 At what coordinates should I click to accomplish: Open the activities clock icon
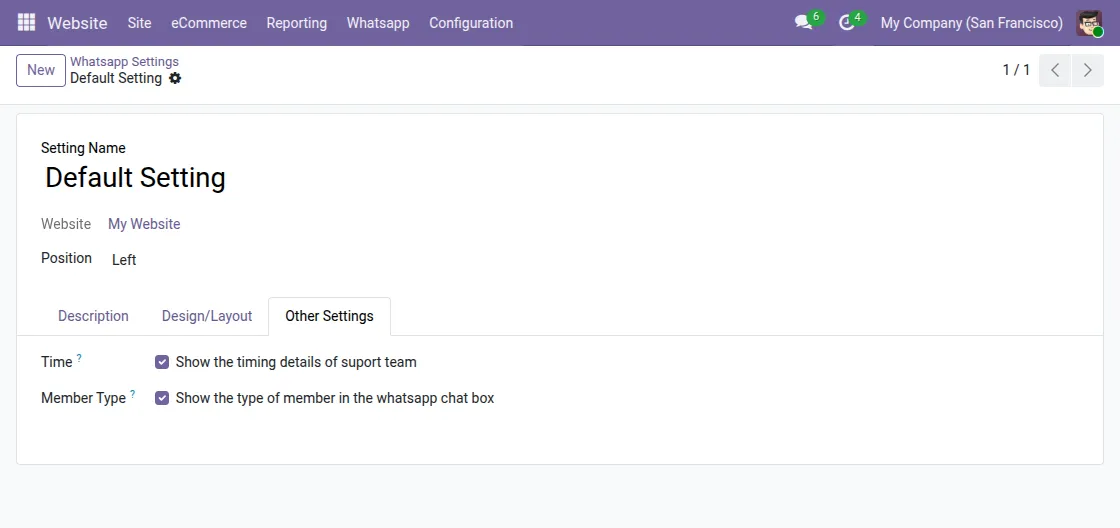[847, 22]
